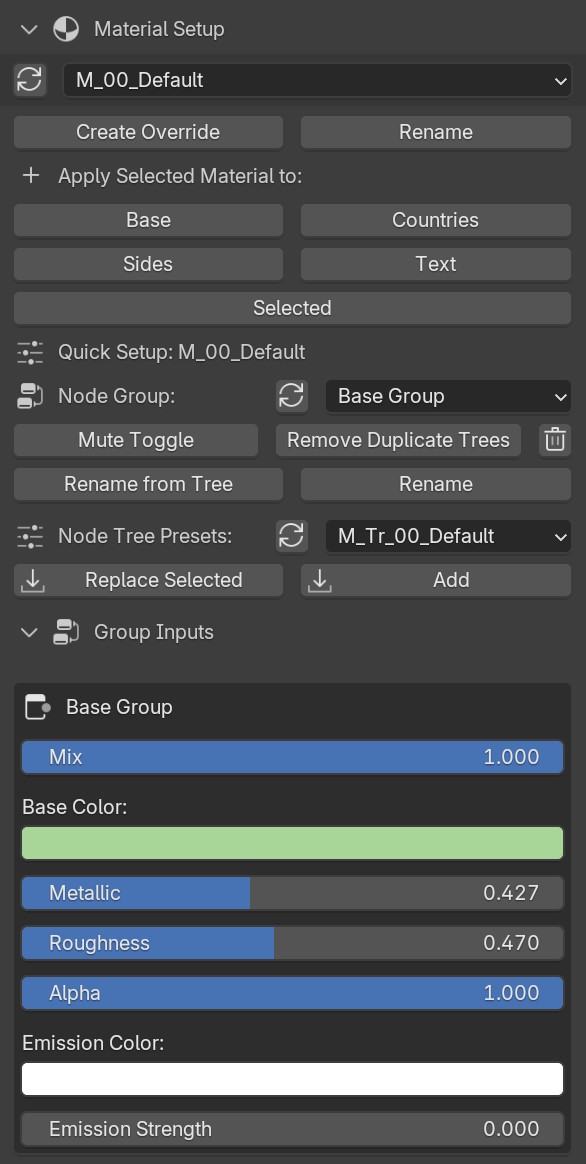Click the Quick Setup sliders icon
The image size is (586, 1164).
[30, 352]
